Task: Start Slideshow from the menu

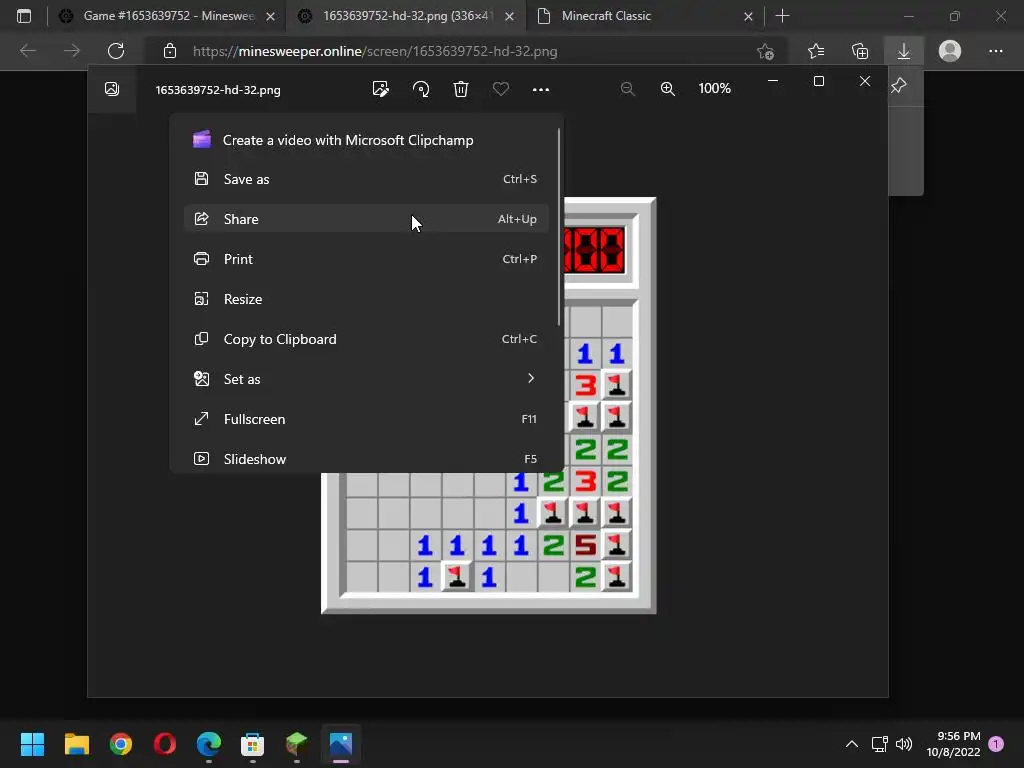Action: (366, 458)
